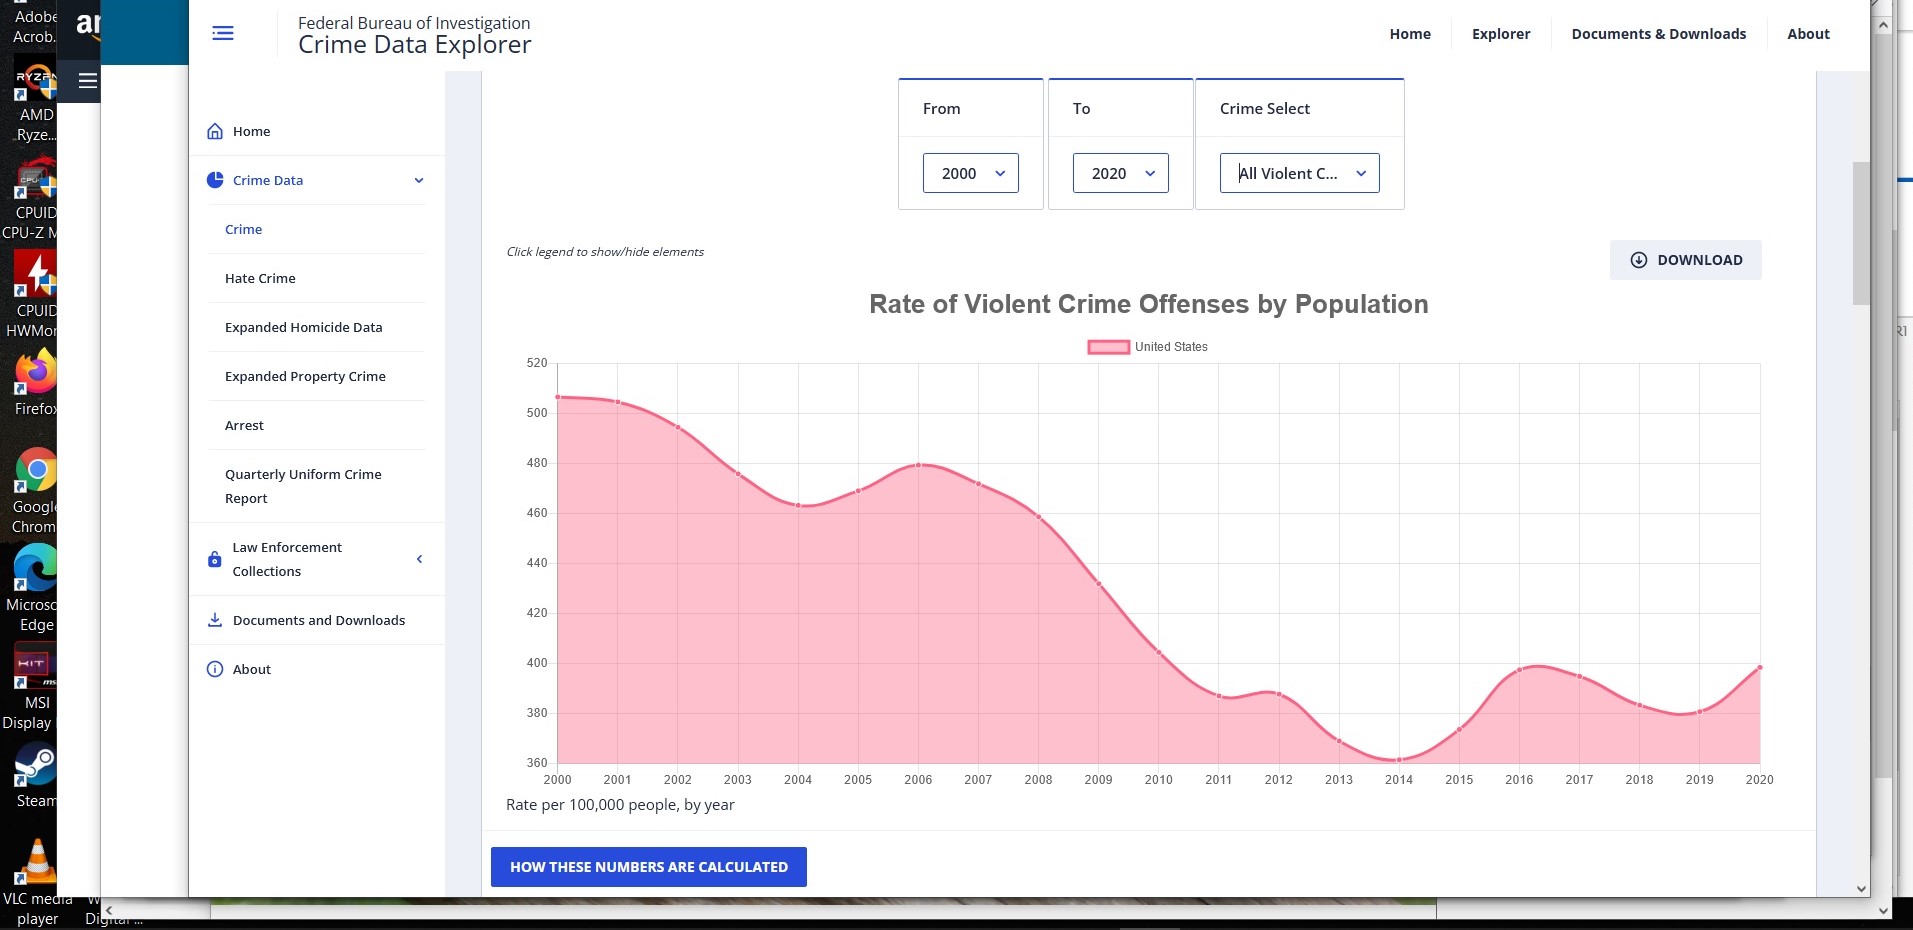Open Steam from the desktop
Viewport: 1913px width, 930px height.
pos(35,765)
